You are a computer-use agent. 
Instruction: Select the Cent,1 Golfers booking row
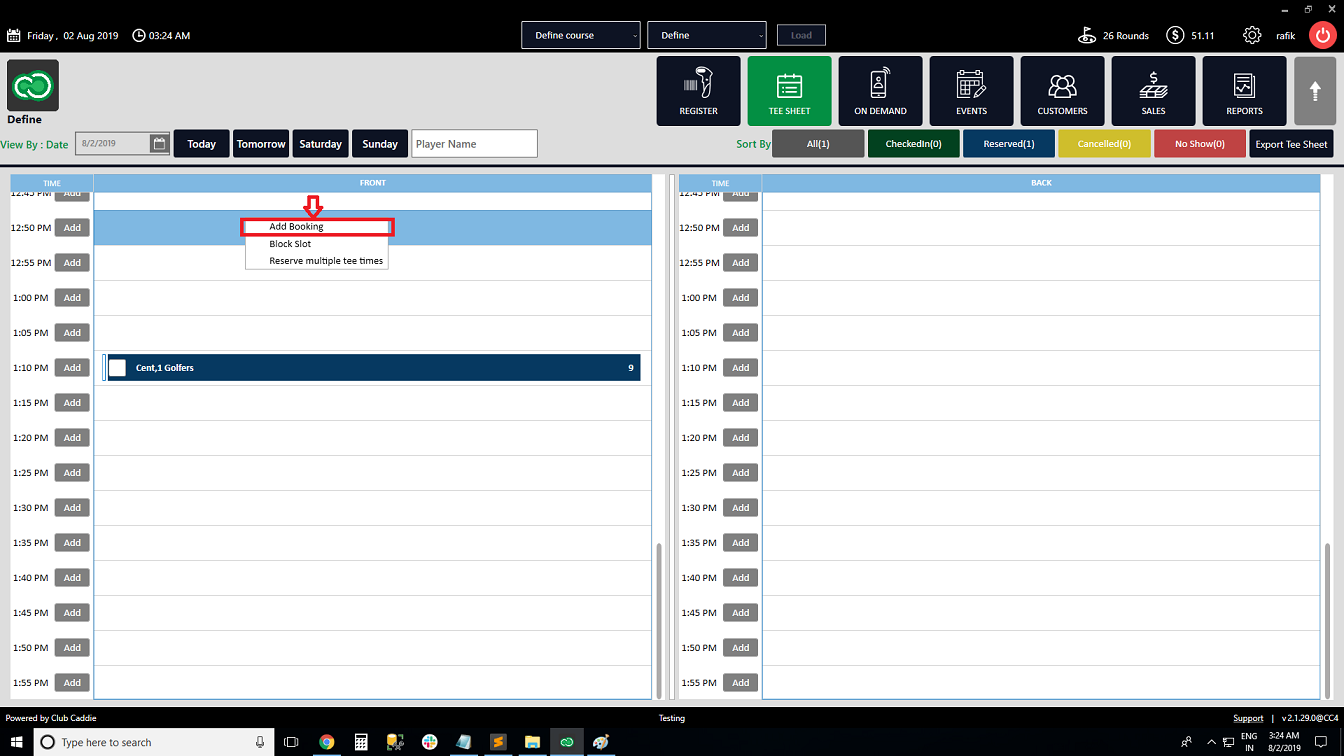[x=372, y=368]
